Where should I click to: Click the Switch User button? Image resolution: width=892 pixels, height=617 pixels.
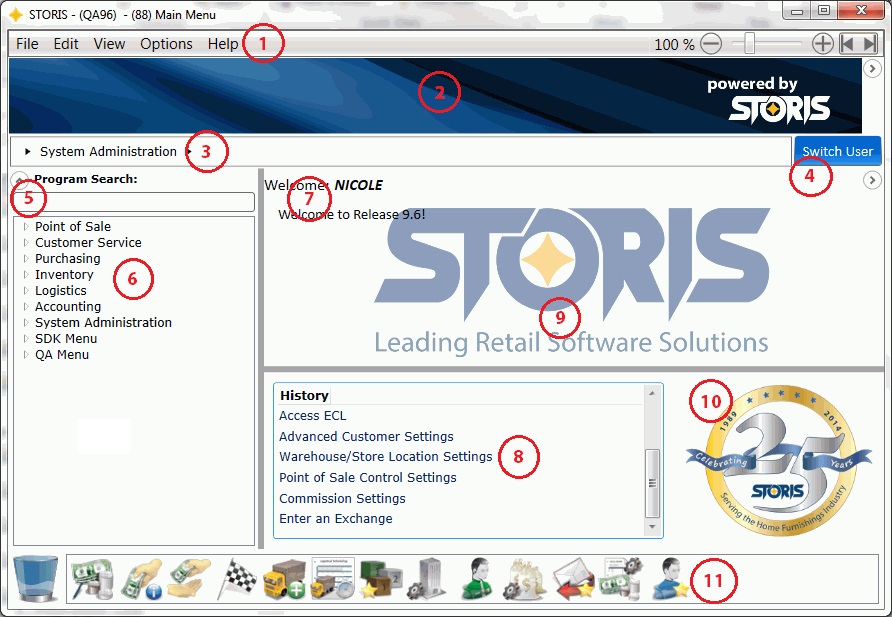pyautogui.click(x=837, y=151)
